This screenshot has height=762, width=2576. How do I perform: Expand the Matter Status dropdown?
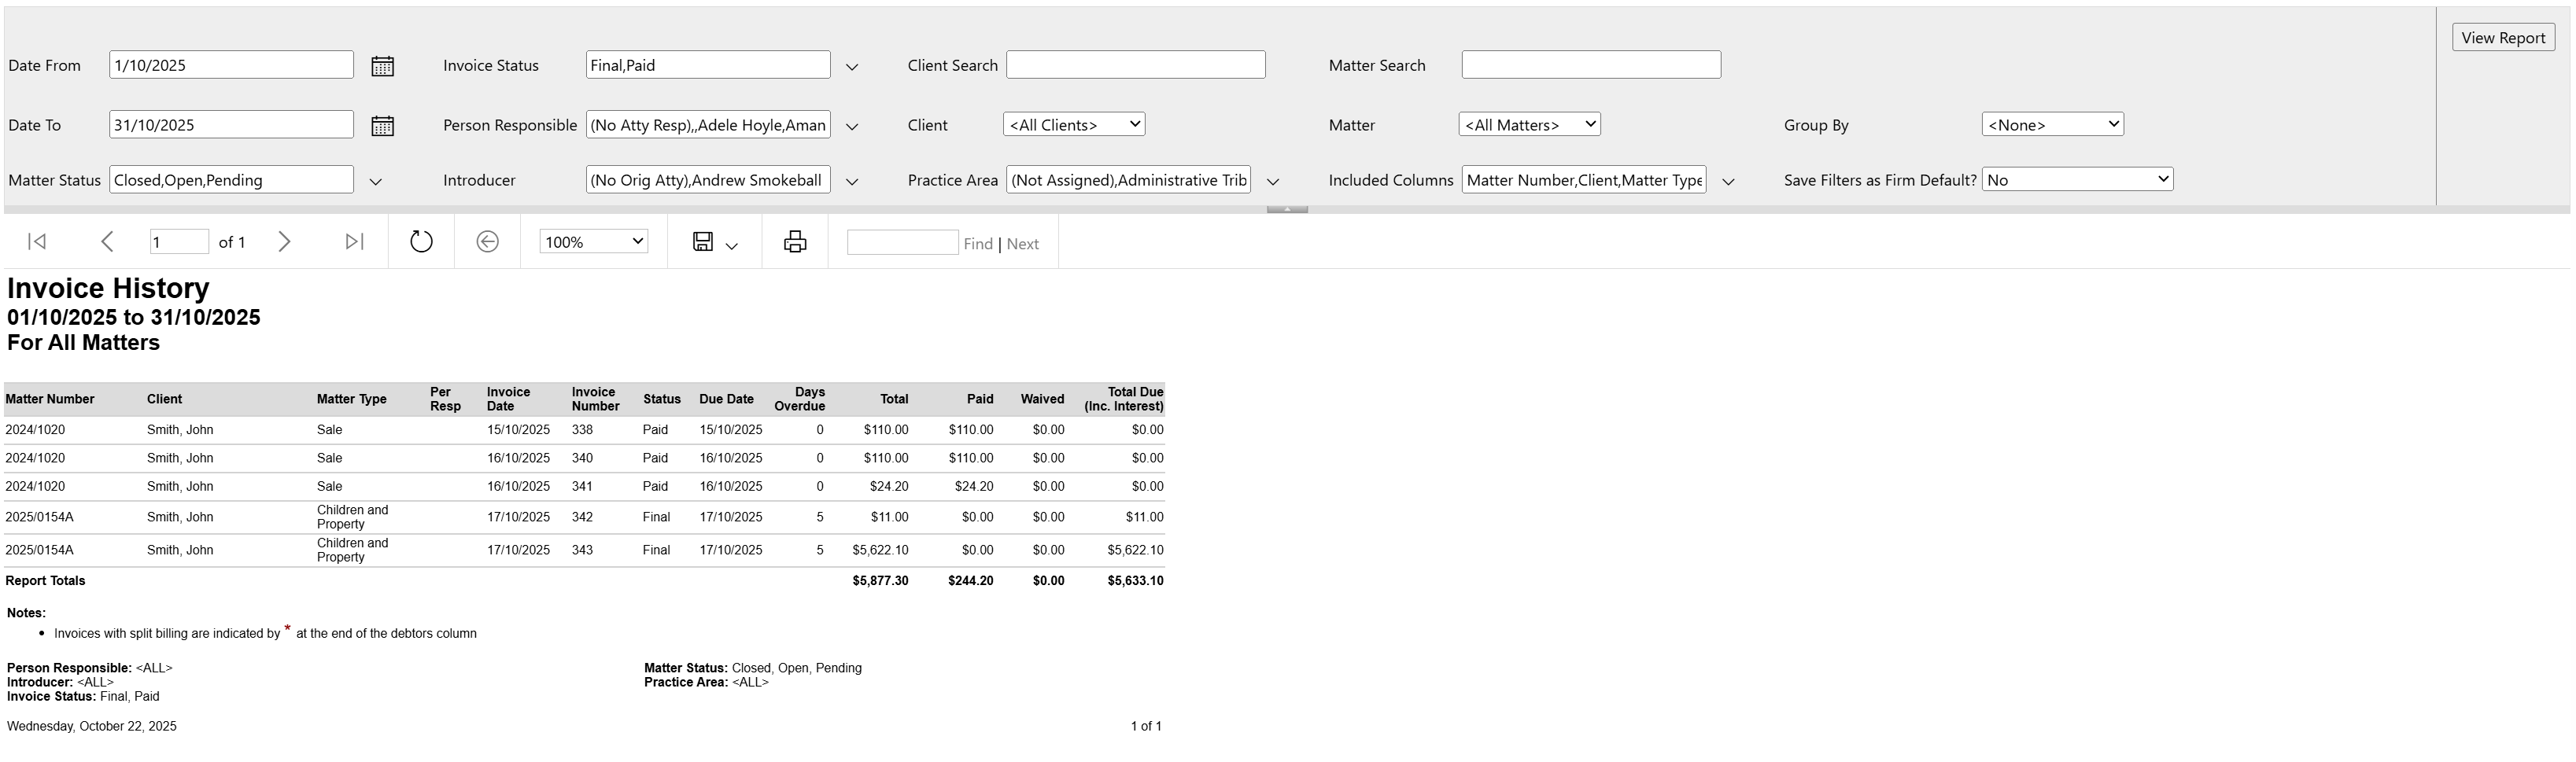tap(376, 182)
